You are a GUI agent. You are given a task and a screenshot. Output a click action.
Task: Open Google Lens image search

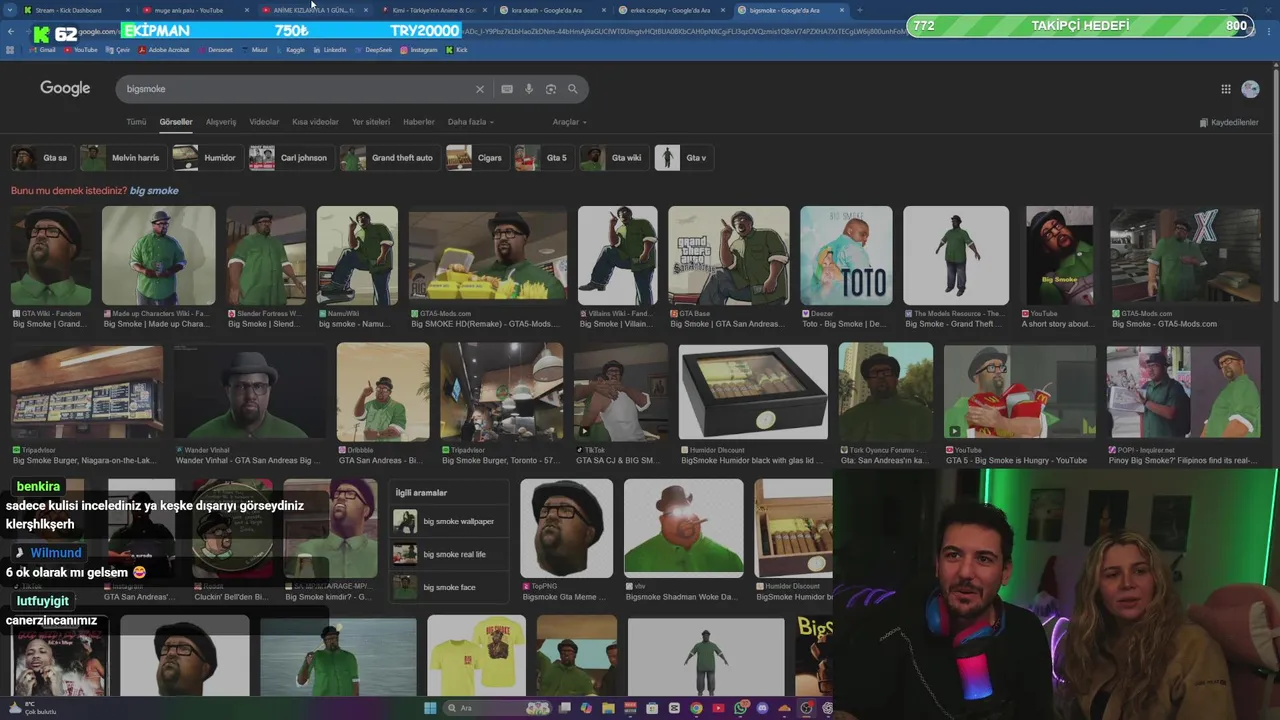(551, 89)
